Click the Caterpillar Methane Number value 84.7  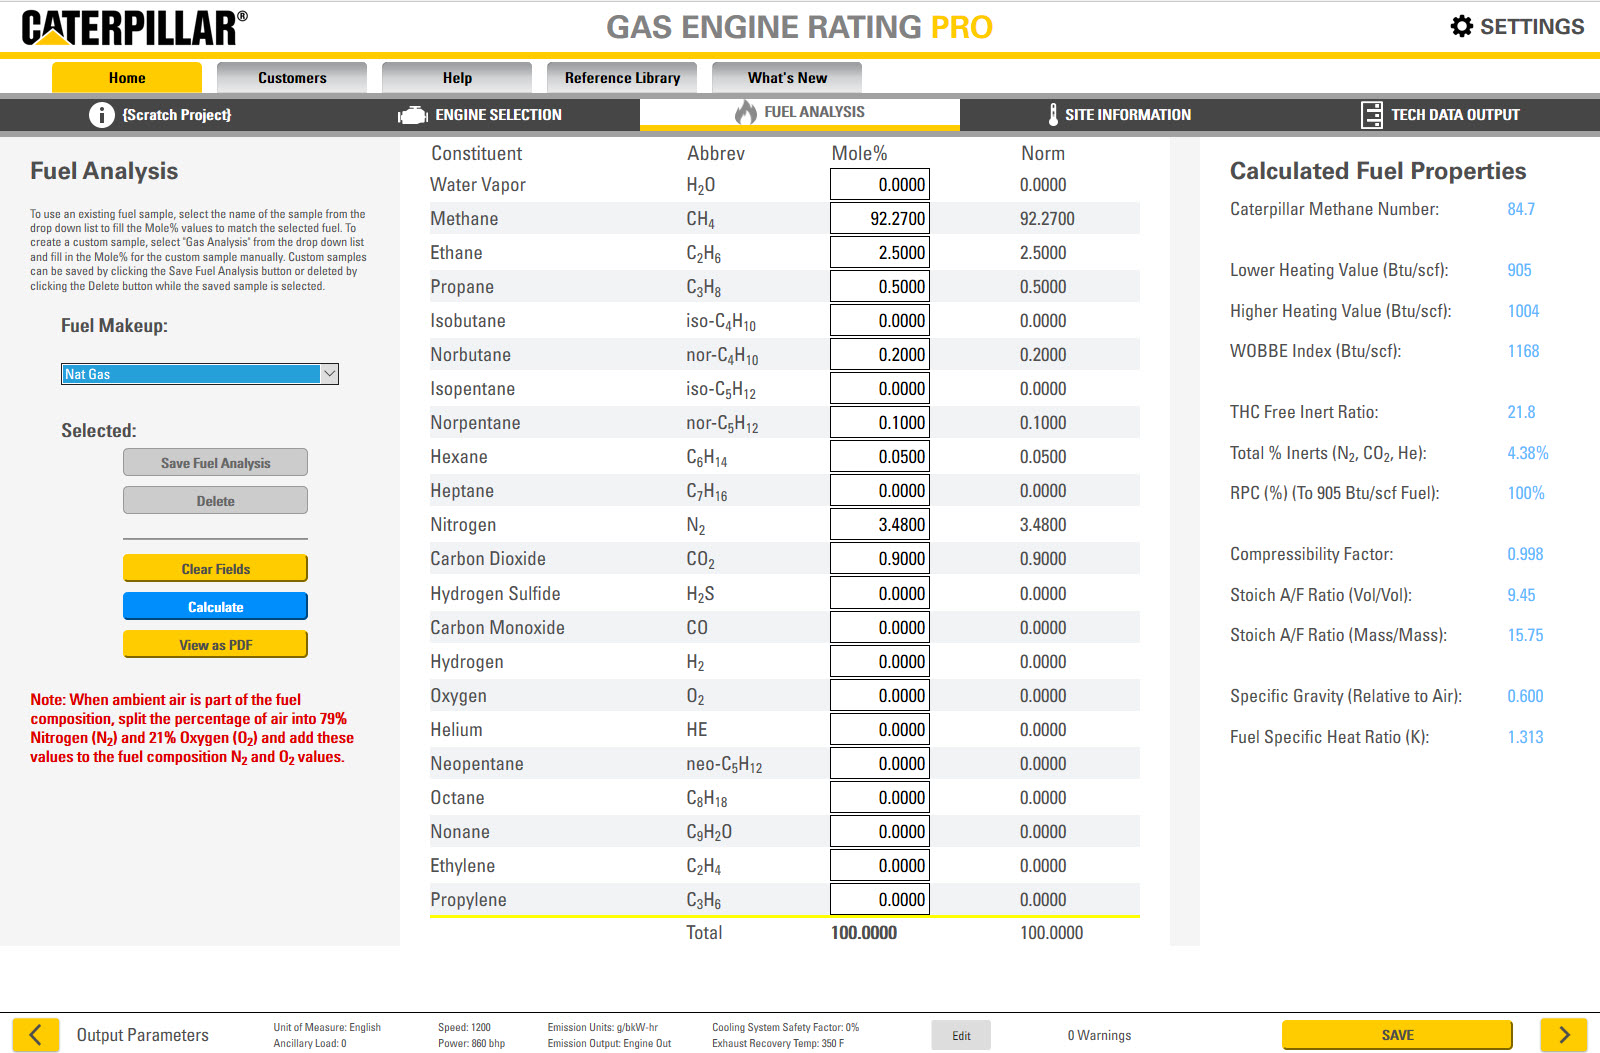click(x=1521, y=209)
